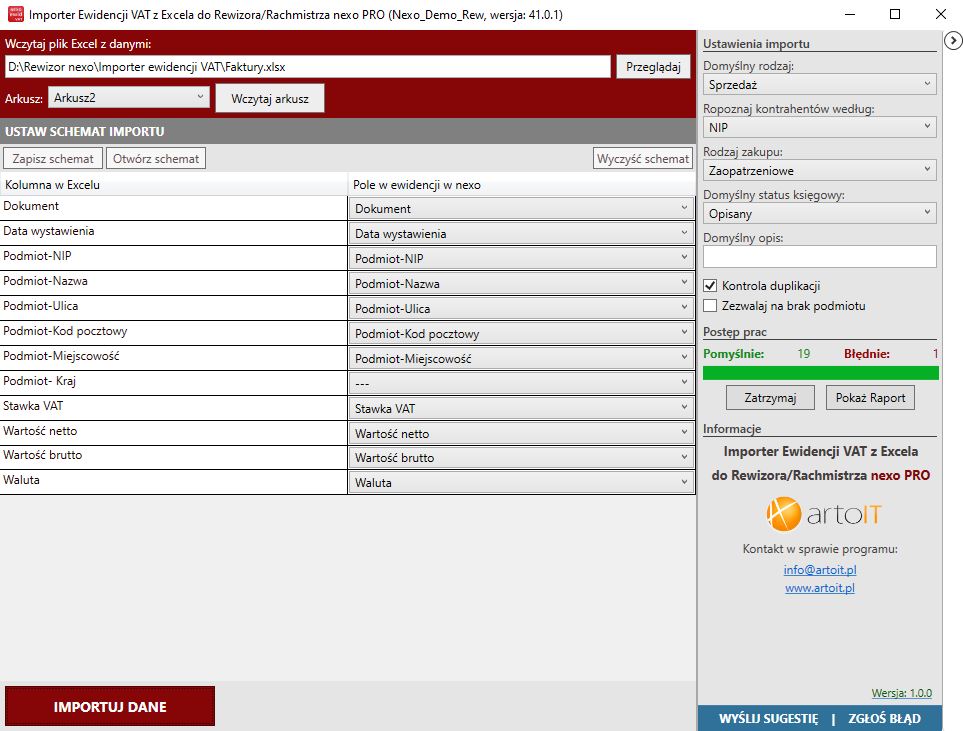Open Rozpoznaj kontrahentów według dropdown
Image resolution: width=963 pixels, height=731 pixels.
click(x=819, y=127)
